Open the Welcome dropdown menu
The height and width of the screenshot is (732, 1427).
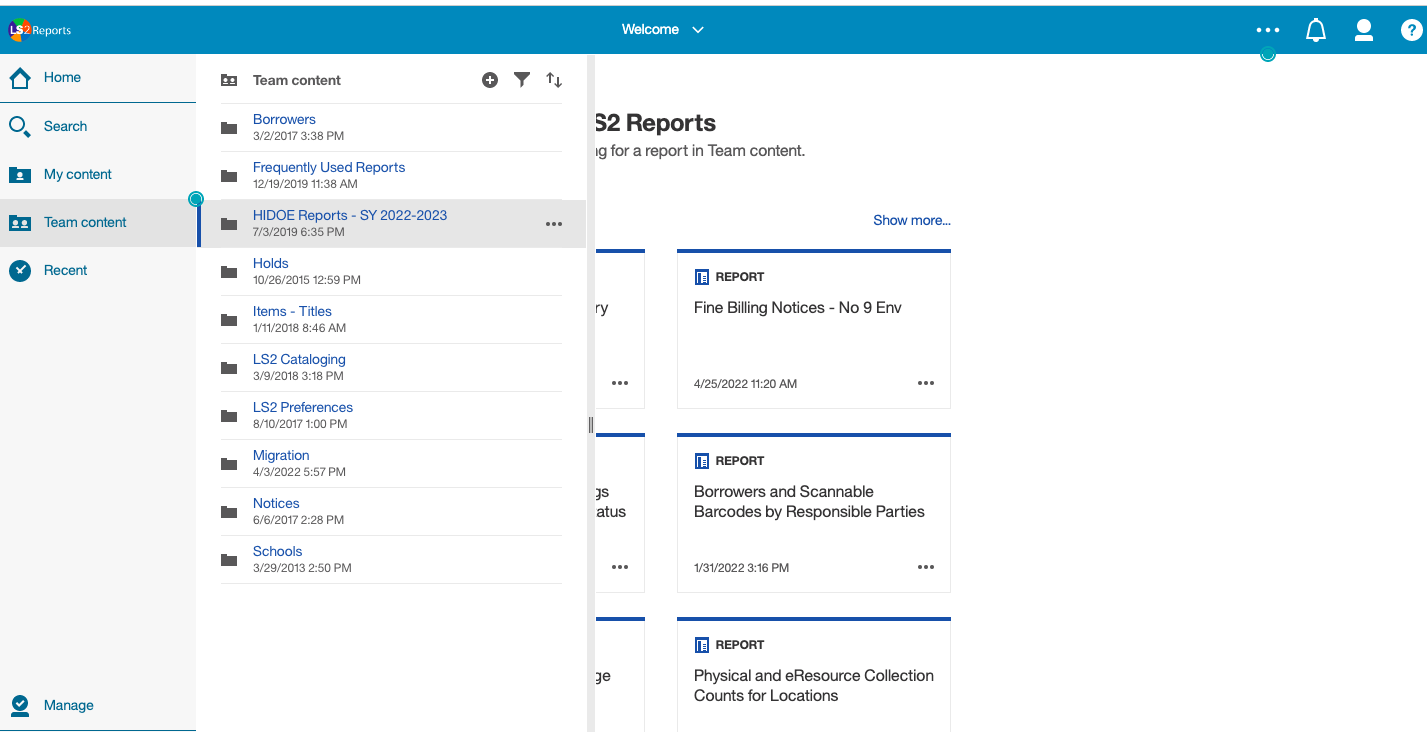pos(663,29)
